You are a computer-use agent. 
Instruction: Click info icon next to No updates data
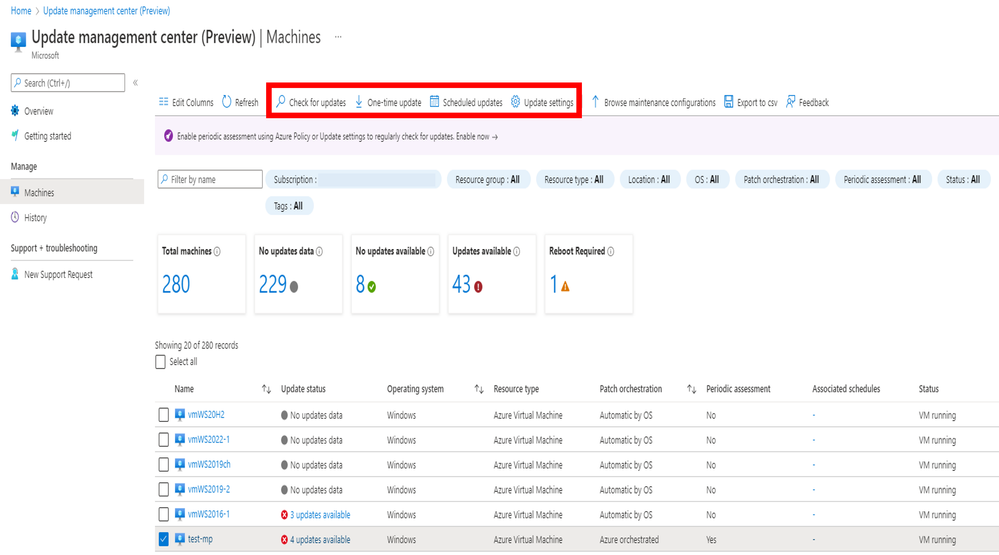pos(319,252)
